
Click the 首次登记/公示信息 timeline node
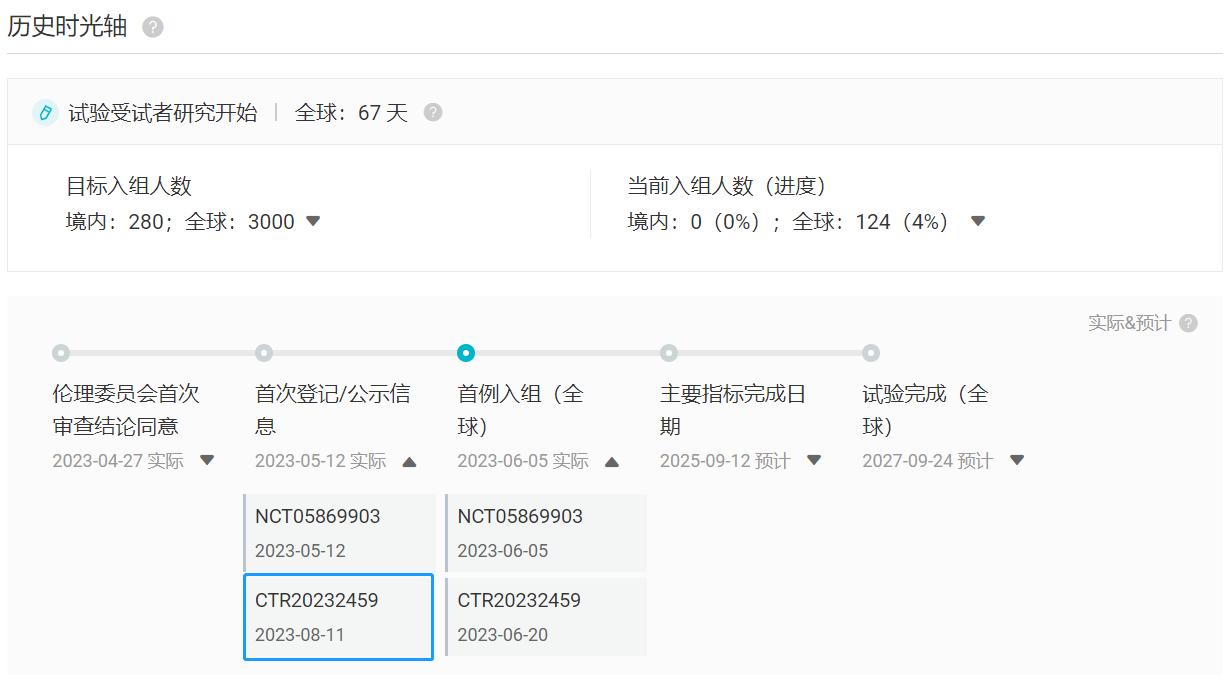coord(264,353)
